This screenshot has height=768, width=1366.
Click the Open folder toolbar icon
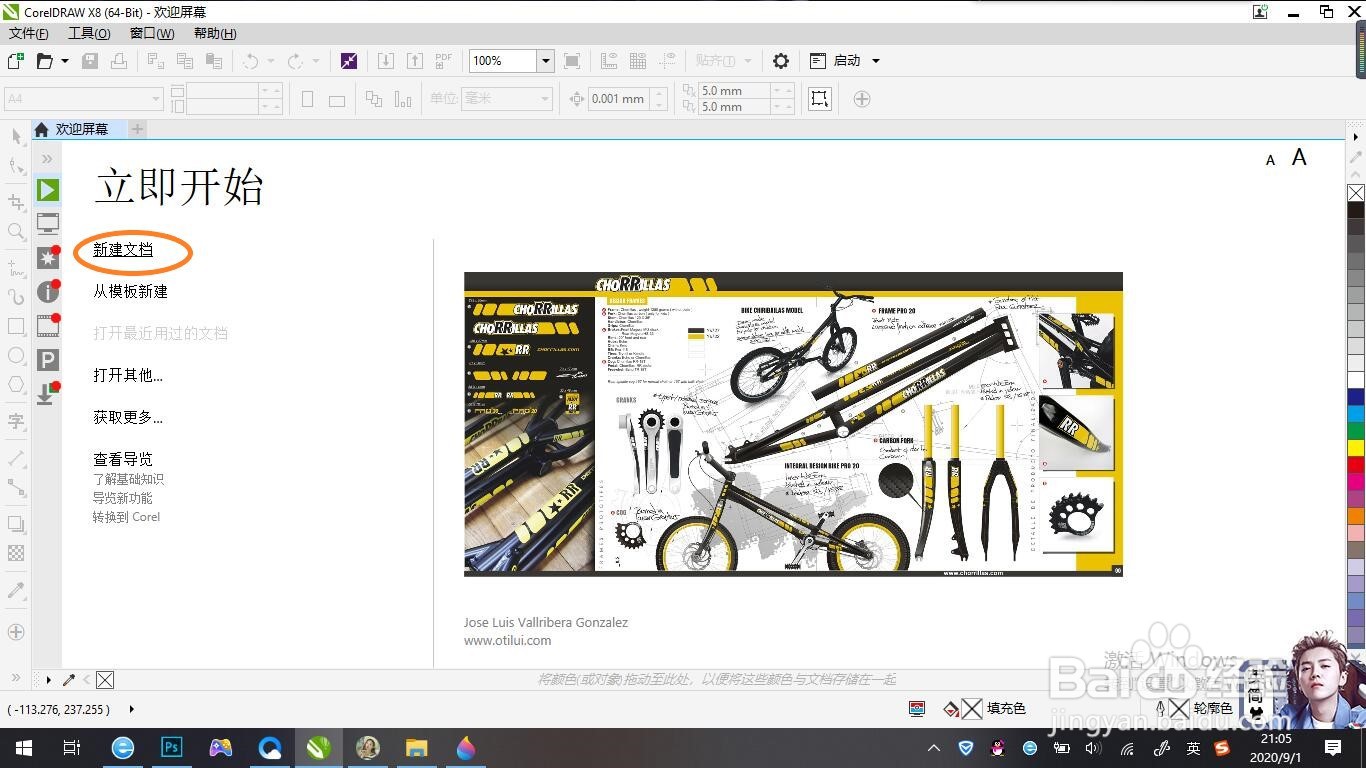tap(45, 61)
